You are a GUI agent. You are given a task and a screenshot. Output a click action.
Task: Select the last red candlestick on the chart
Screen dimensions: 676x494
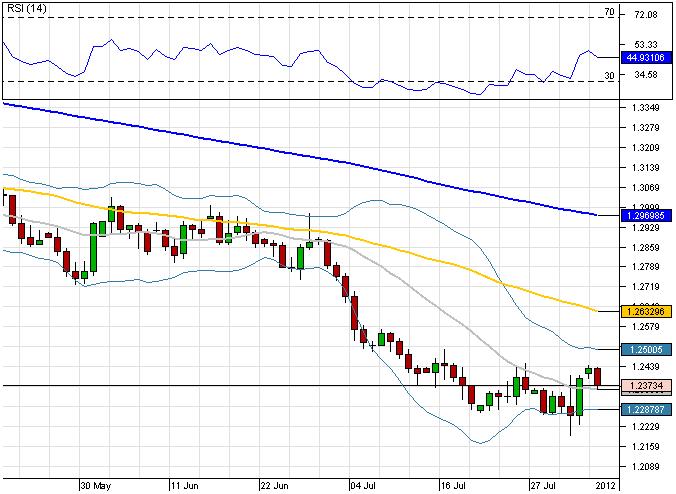(598, 378)
